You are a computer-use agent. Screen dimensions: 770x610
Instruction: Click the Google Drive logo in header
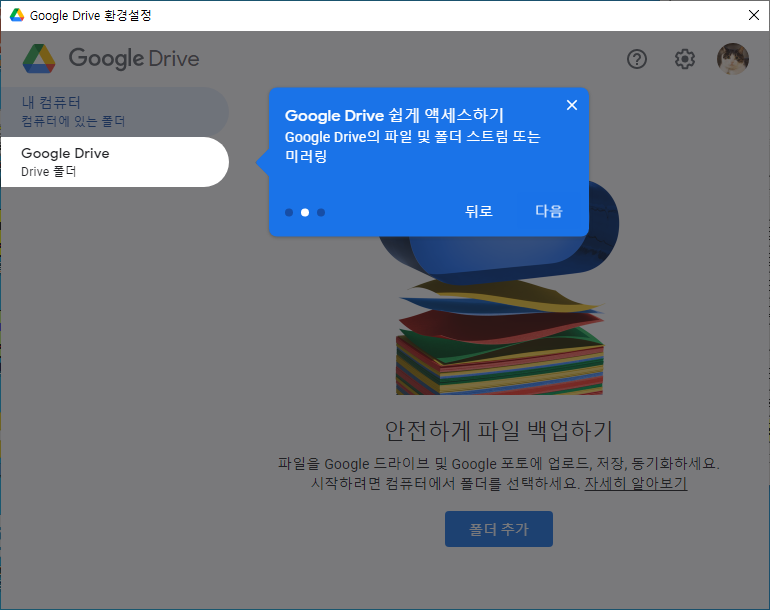tap(111, 58)
